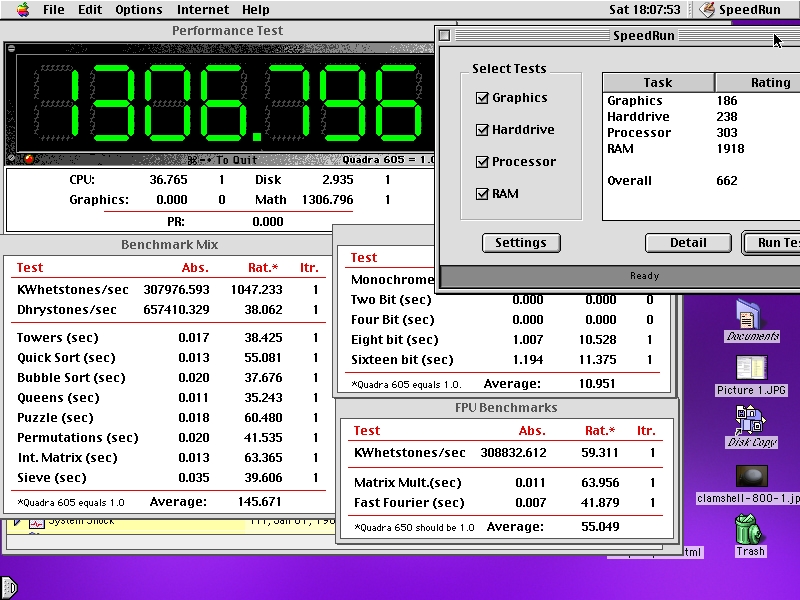The height and width of the screenshot is (600, 800).
Task: Click the PR value 0.000
Action: click(267, 221)
